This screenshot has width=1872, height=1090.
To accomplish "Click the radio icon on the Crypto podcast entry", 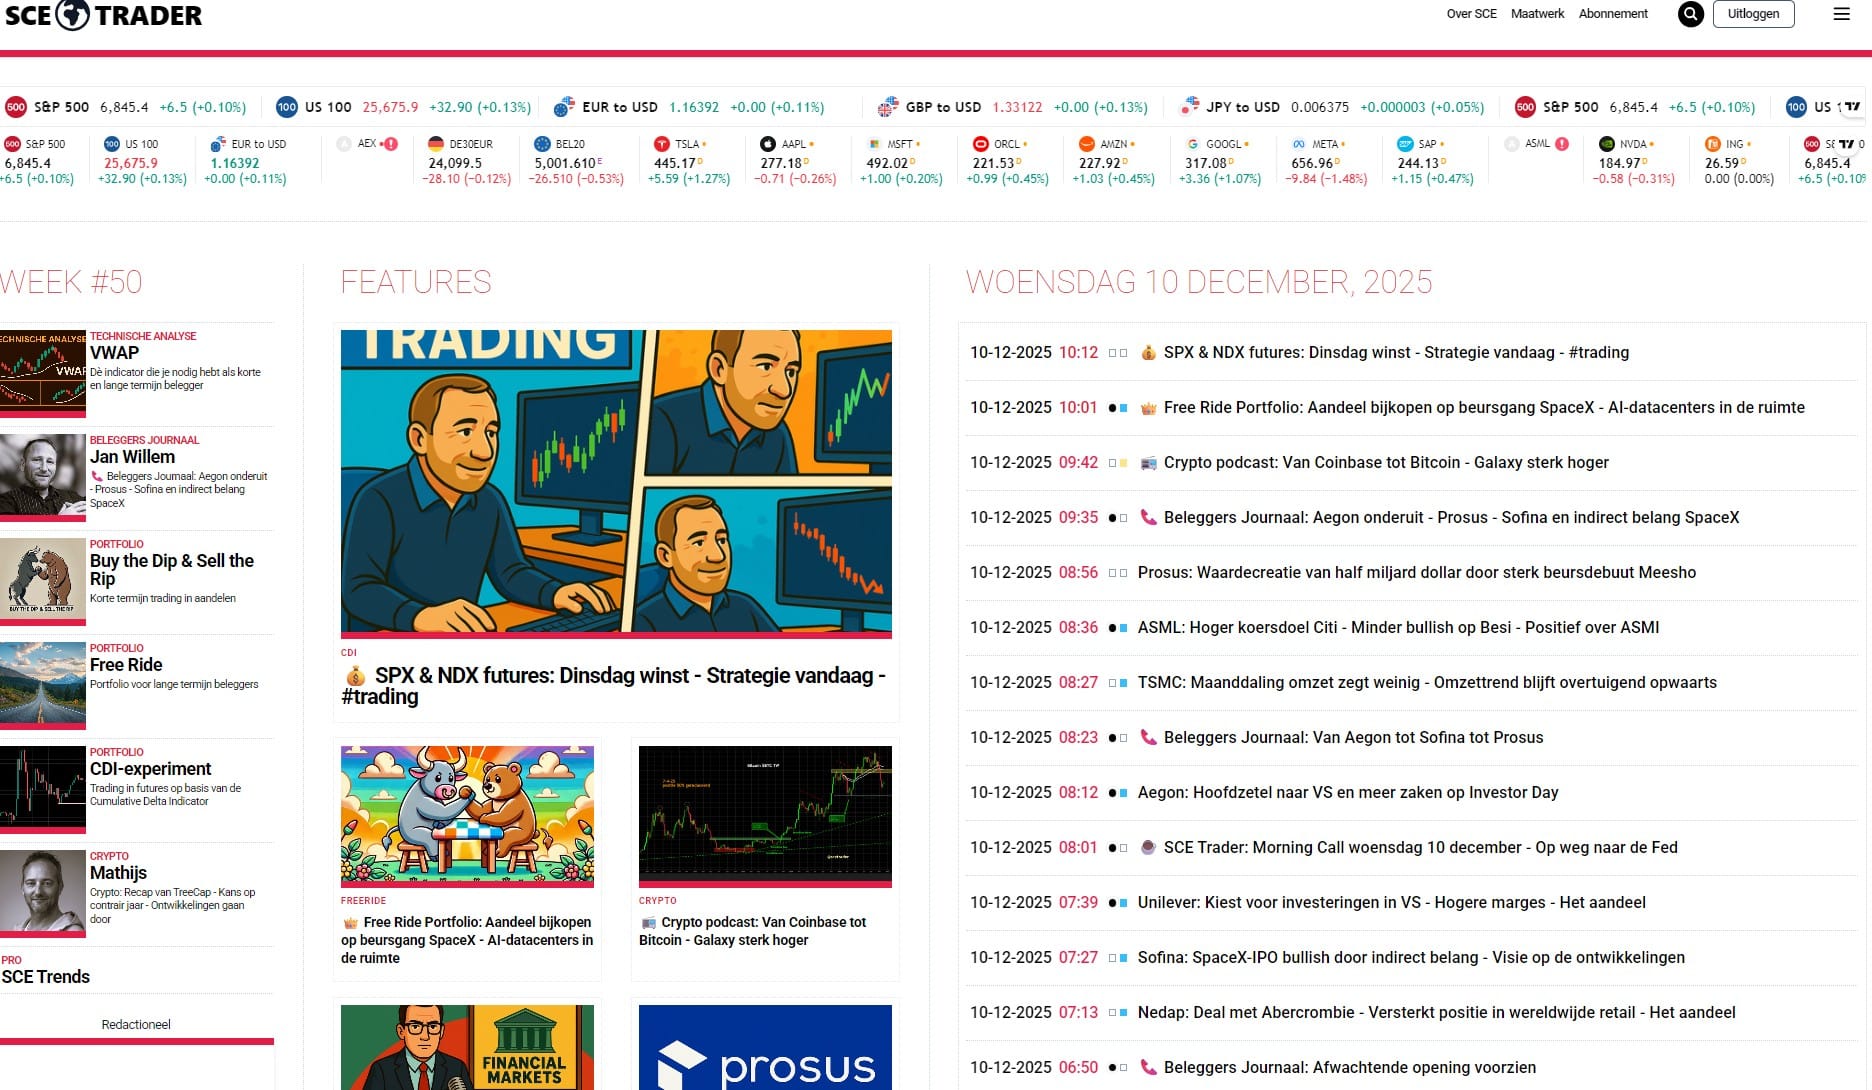I will coord(1148,462).
